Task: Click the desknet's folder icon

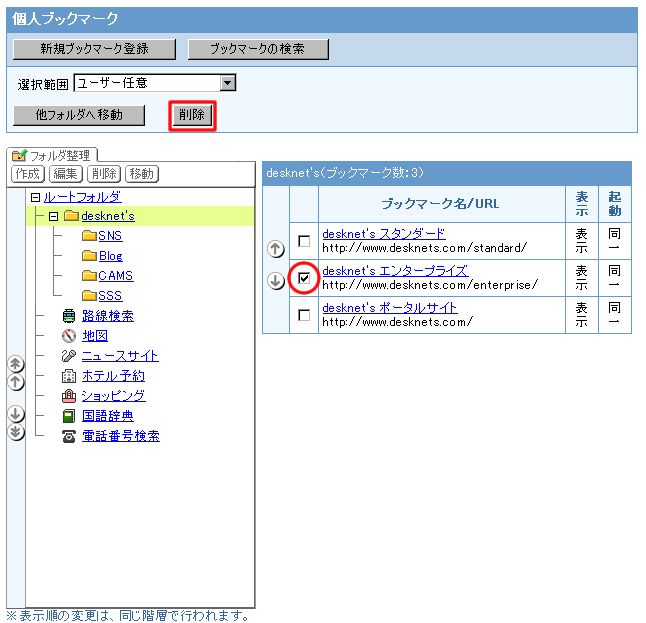Action: pyautogui.click(x=71, y=215)
